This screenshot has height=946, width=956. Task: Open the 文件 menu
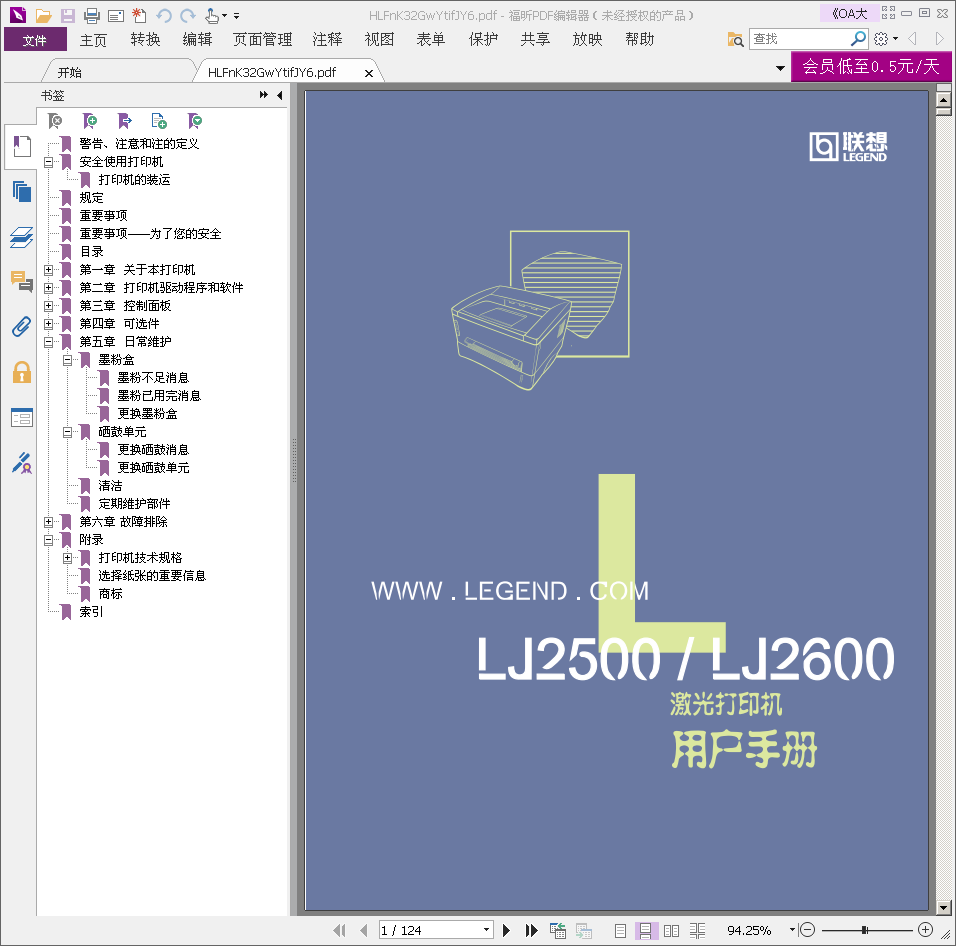click(x=35, y=40)
